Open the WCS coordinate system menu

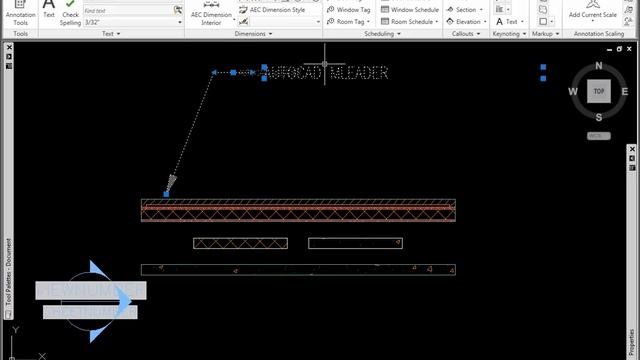click(599, 136)
